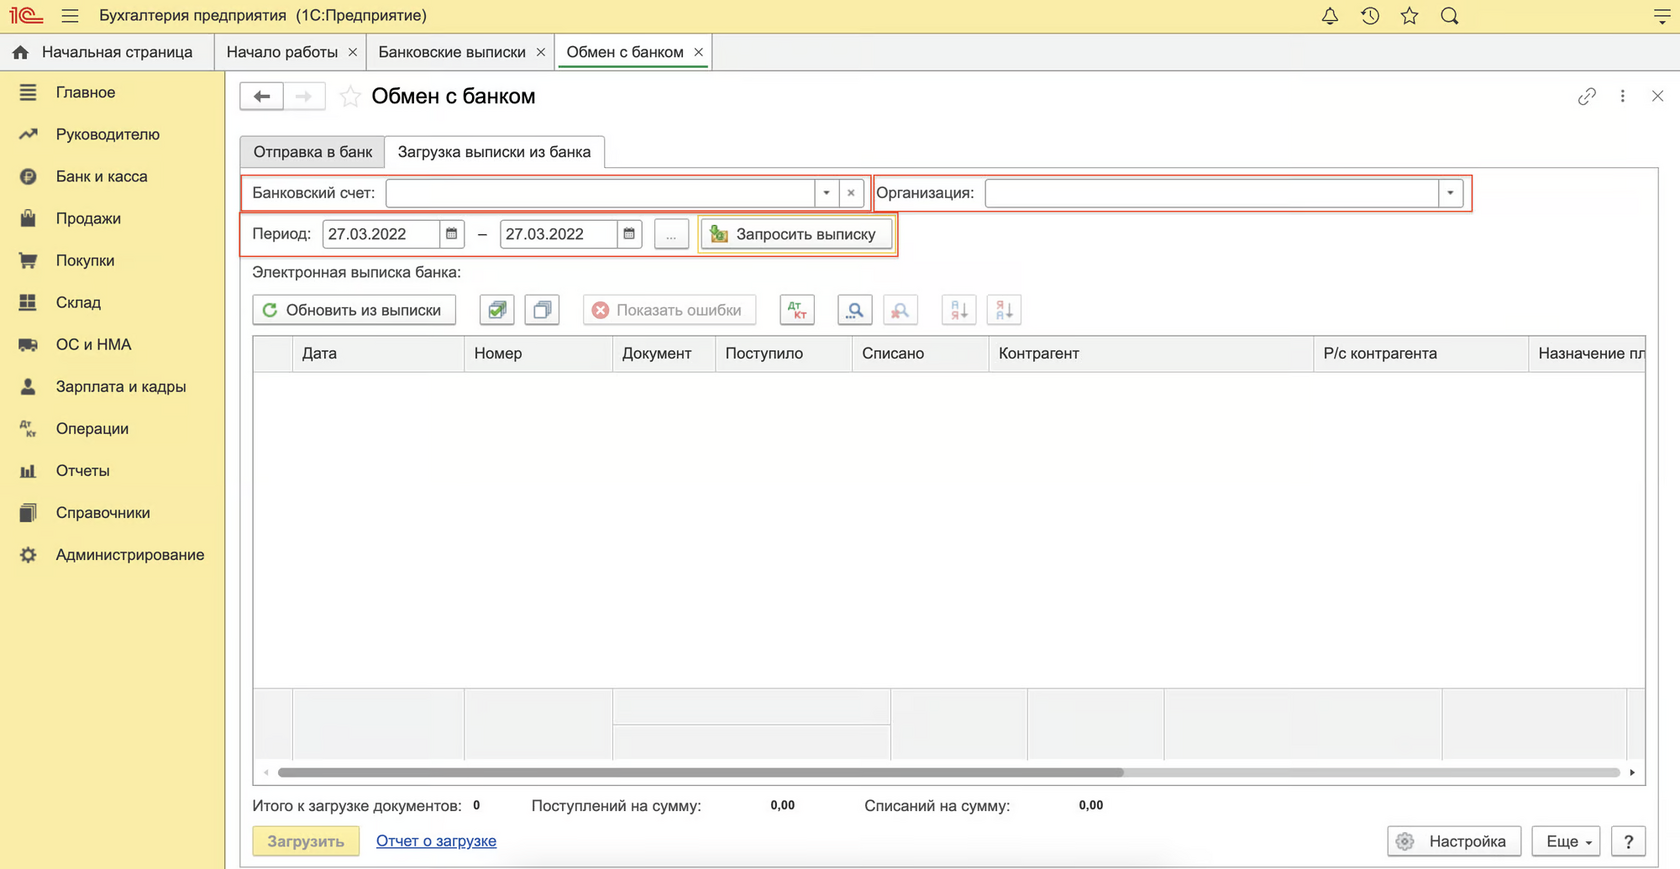Click the horizontal table scrollbar
This screenshot has width=1680, height=869.
(700, 772)
